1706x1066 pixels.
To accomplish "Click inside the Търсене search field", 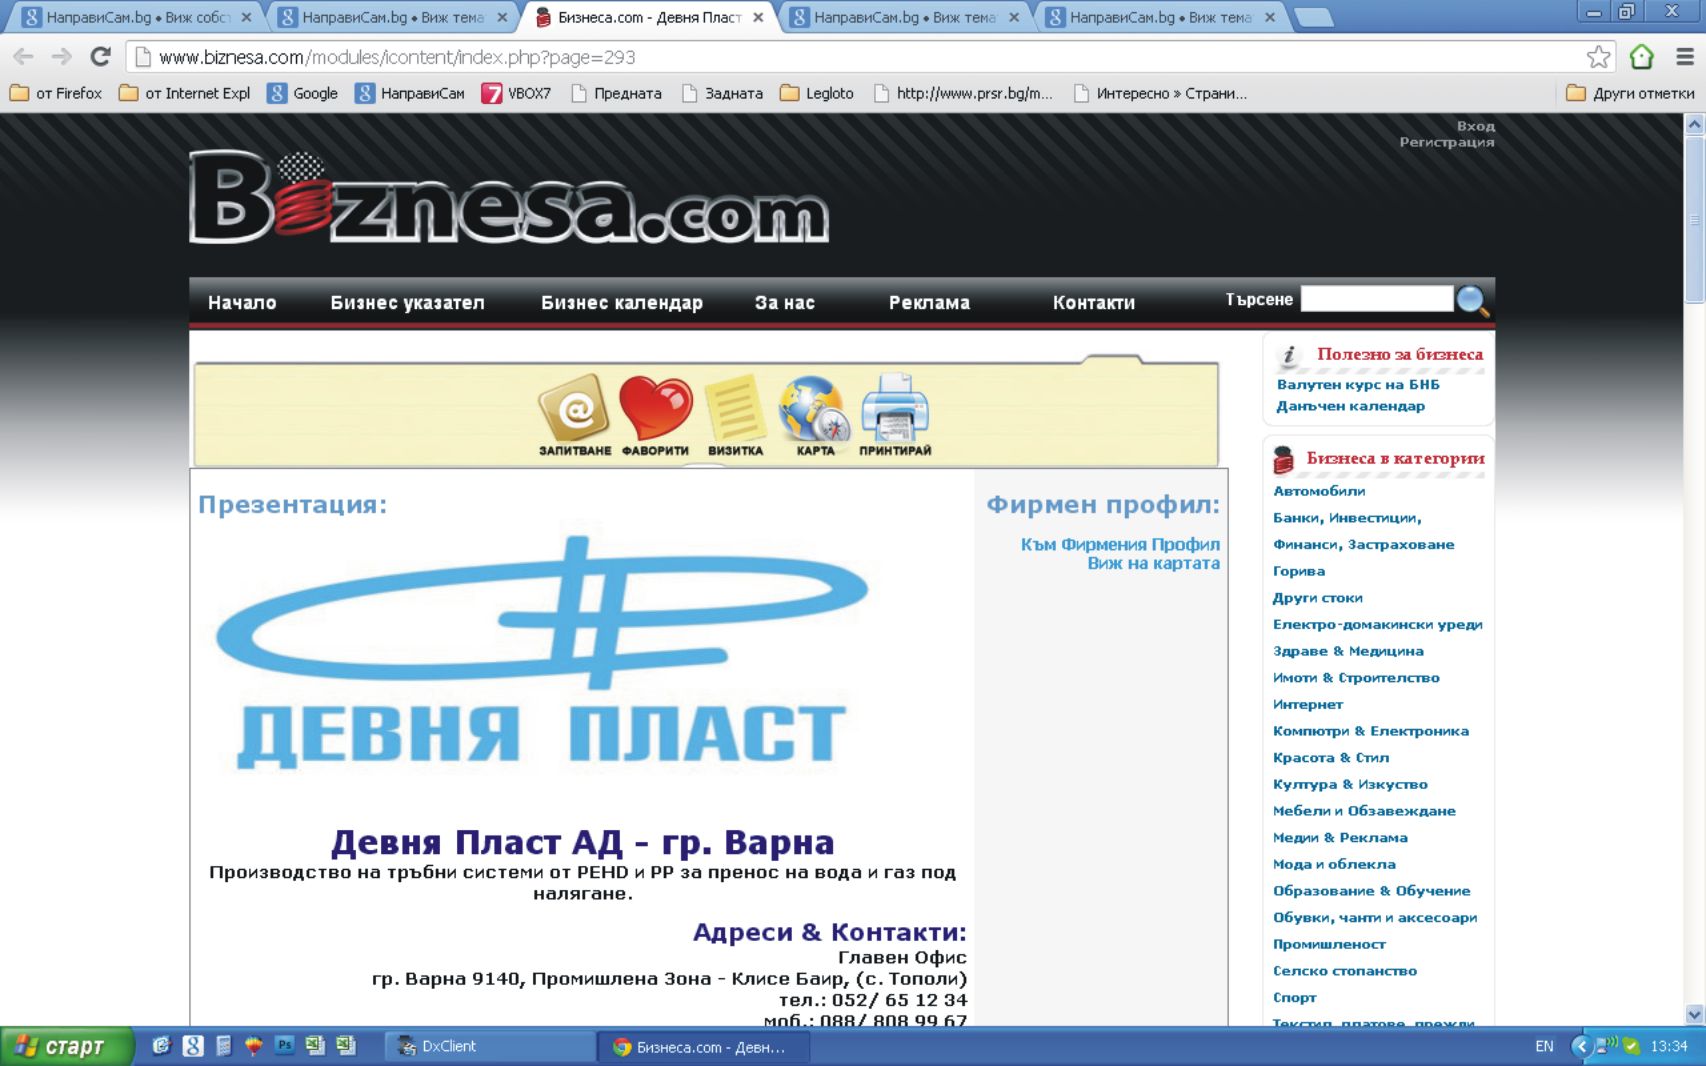I will [x=1376, y=299].
